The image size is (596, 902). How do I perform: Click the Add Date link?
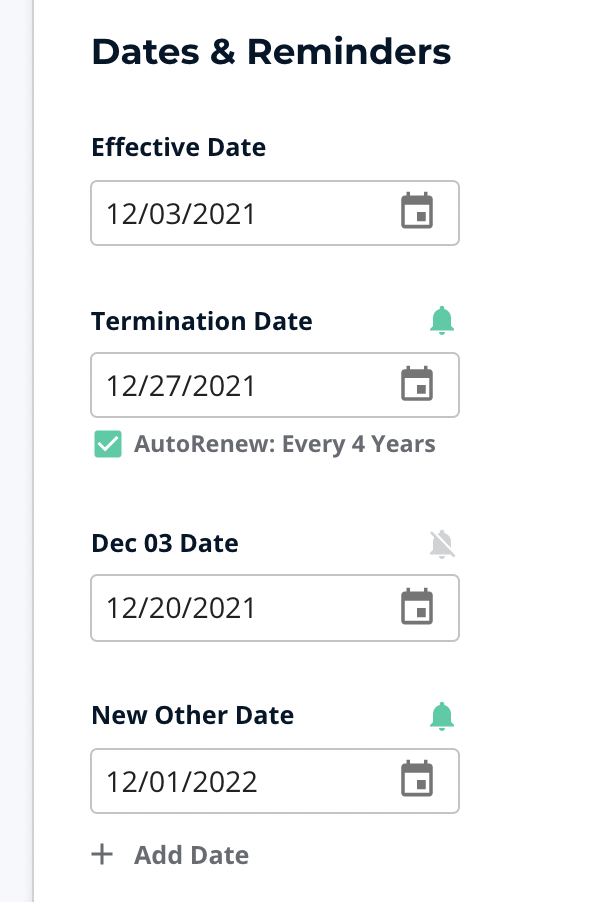coord(192,855)
